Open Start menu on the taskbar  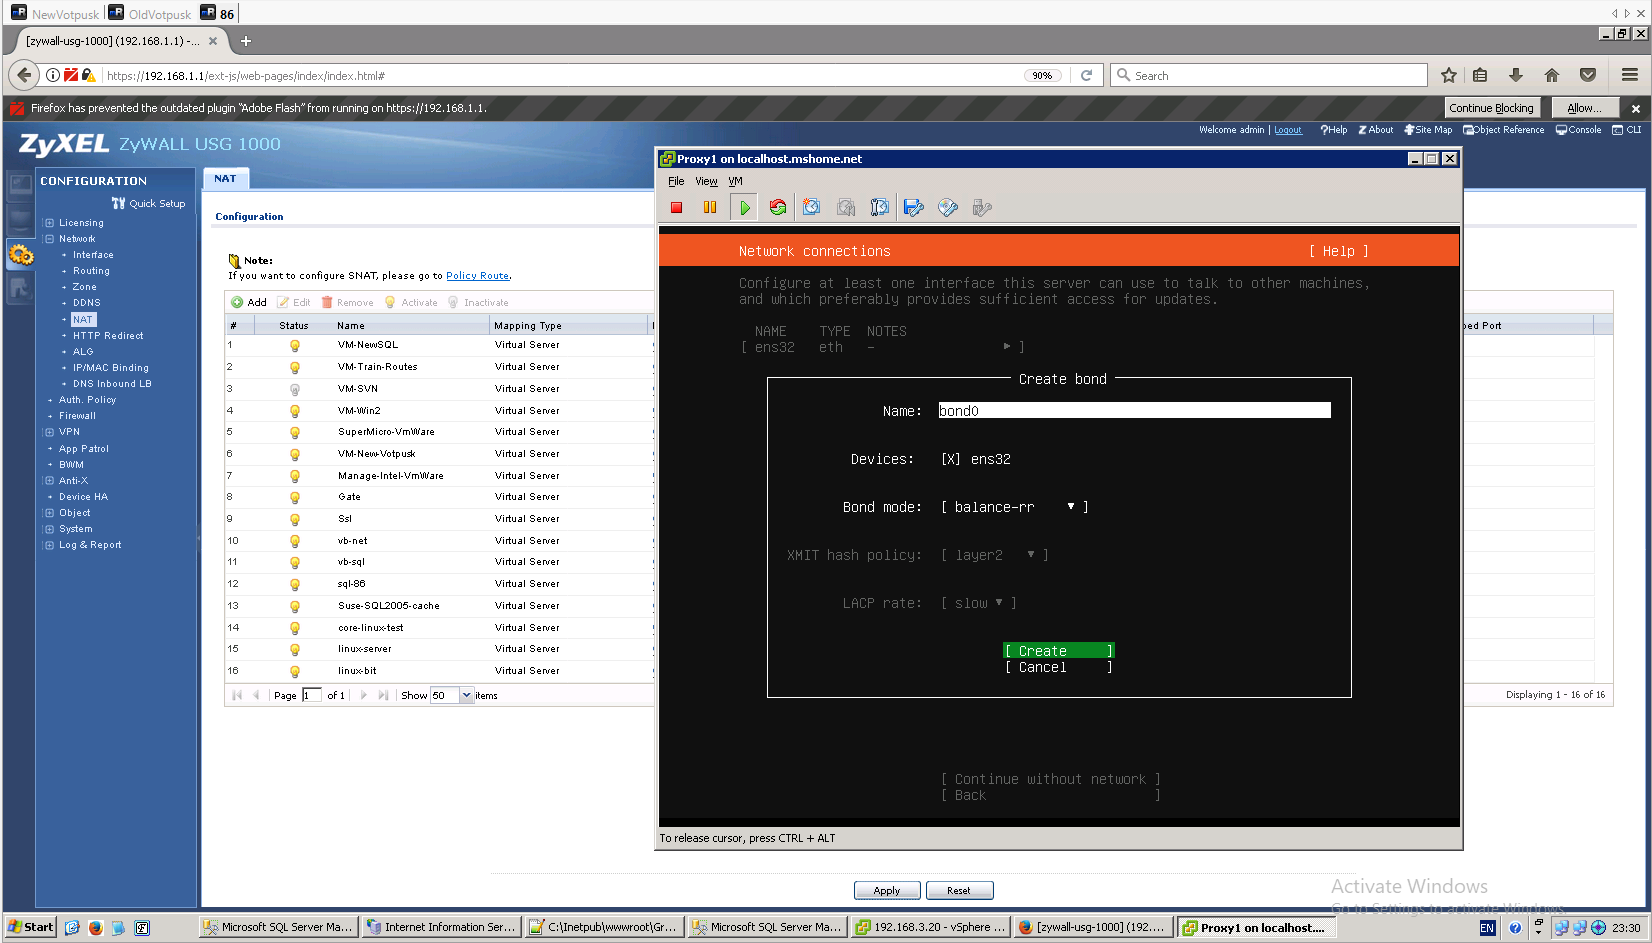[x=30, y=927]
